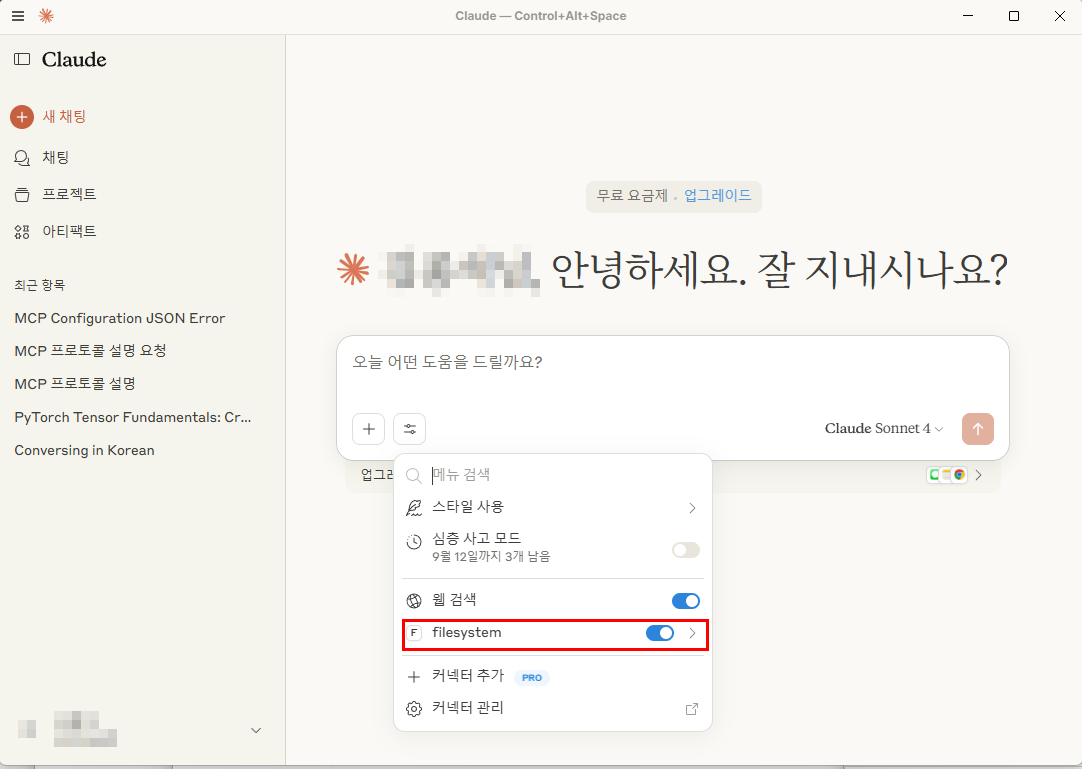Click the app icons cluster in upgrade banner

pos(947,475)
